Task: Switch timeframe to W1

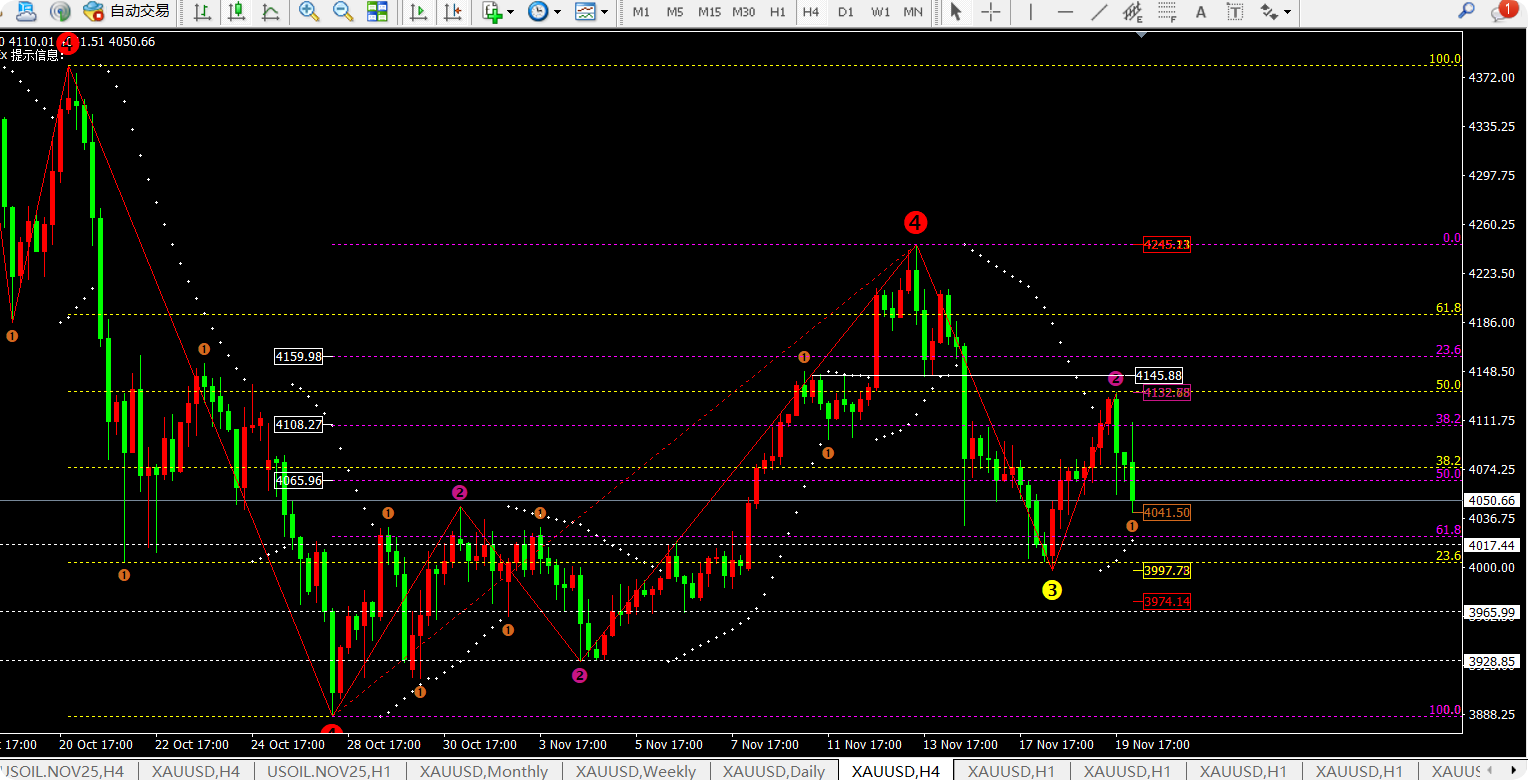Action: [880, 12]
